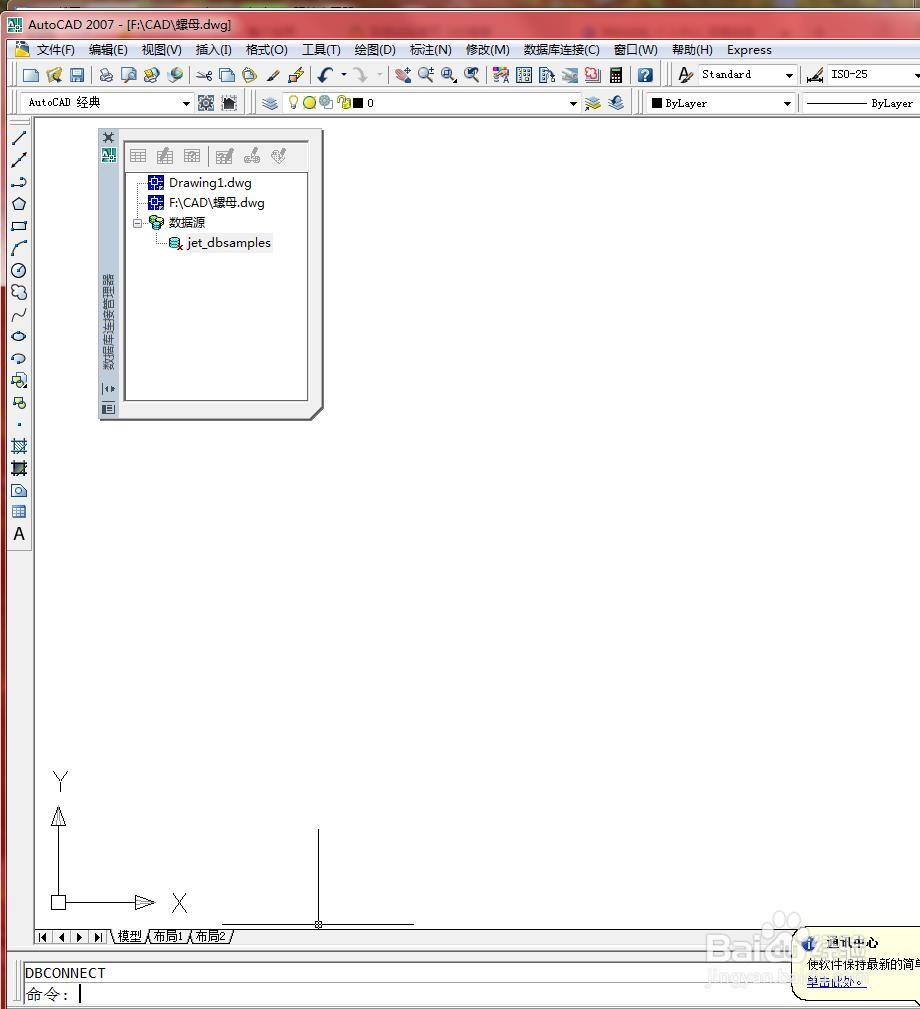Click the Pan realtime icon

(x=403, y=75)
